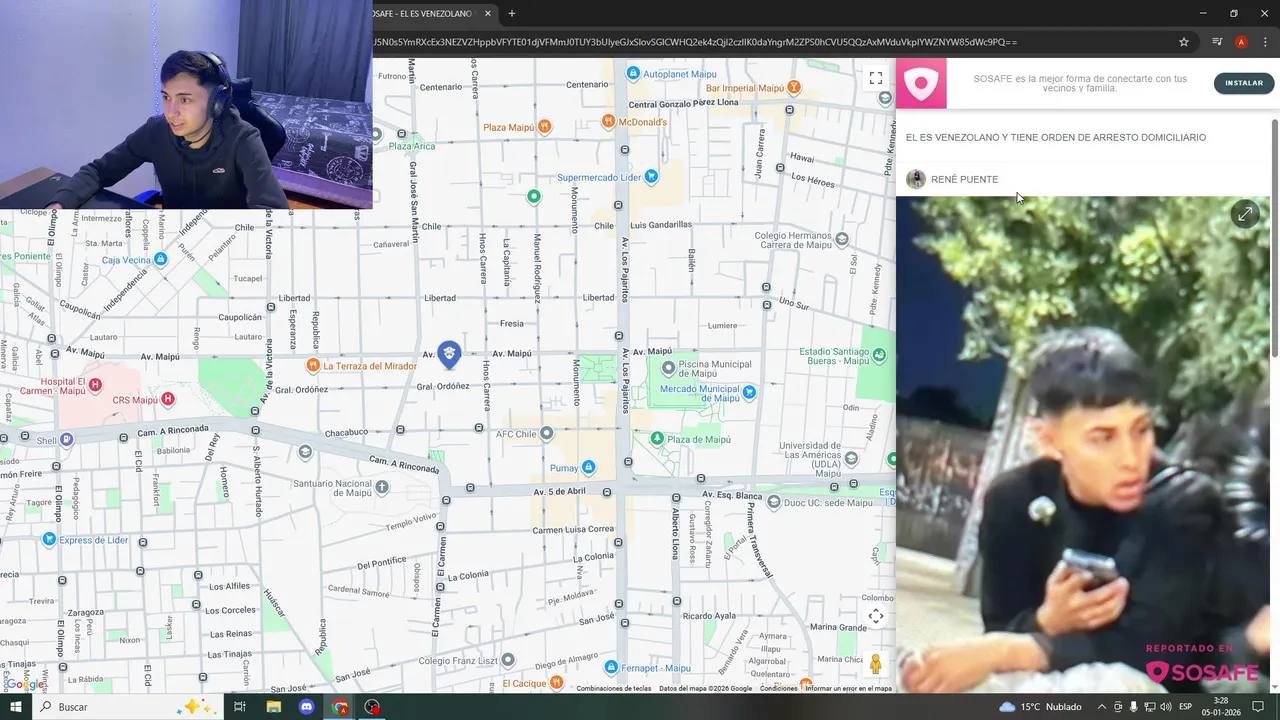This screenshot has width=1280, height=720.
Task: Bookmark this page with the star icon
Action: coord(1184,42)
